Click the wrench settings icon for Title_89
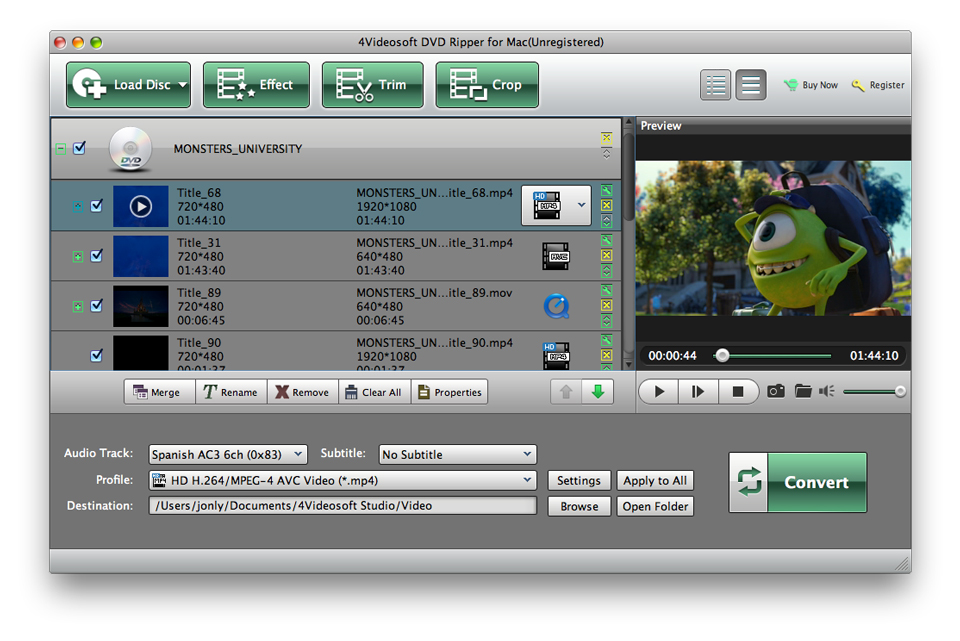This screenshot has height=641, width=960. tap(606, 290)
